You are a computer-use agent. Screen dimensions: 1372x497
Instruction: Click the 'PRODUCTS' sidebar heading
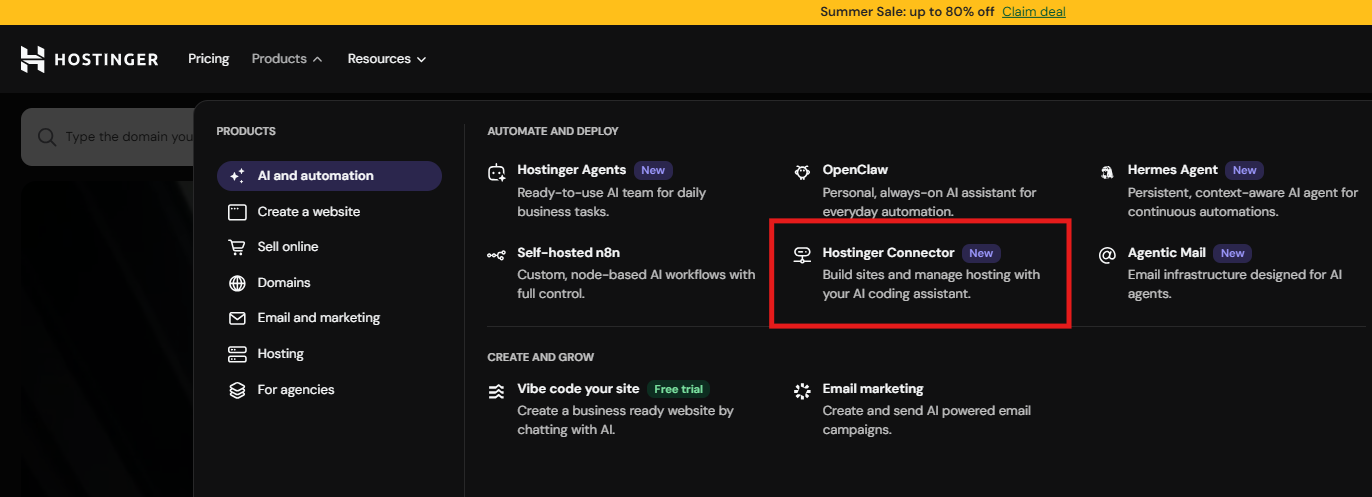click(x=246, y=131)
